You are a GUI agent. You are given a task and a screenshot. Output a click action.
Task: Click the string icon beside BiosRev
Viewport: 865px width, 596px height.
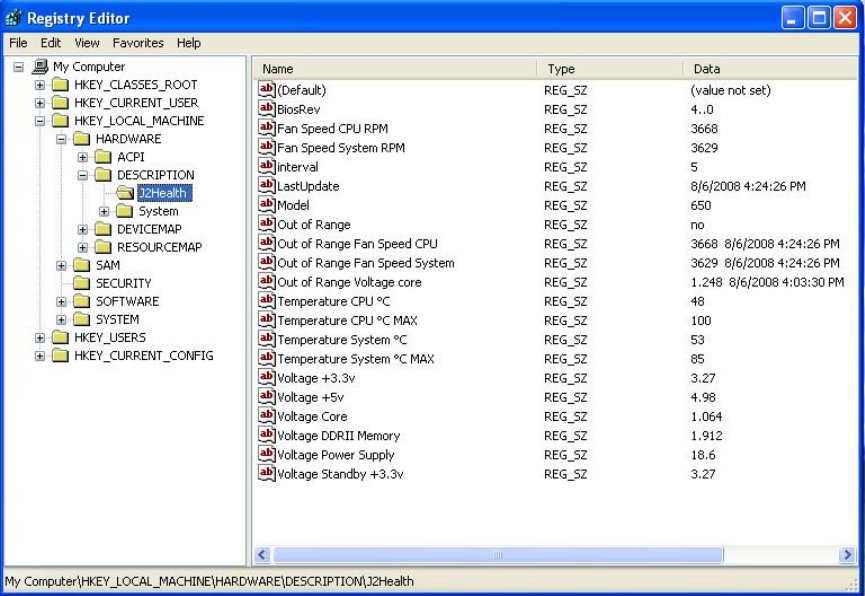coord(266,109)
